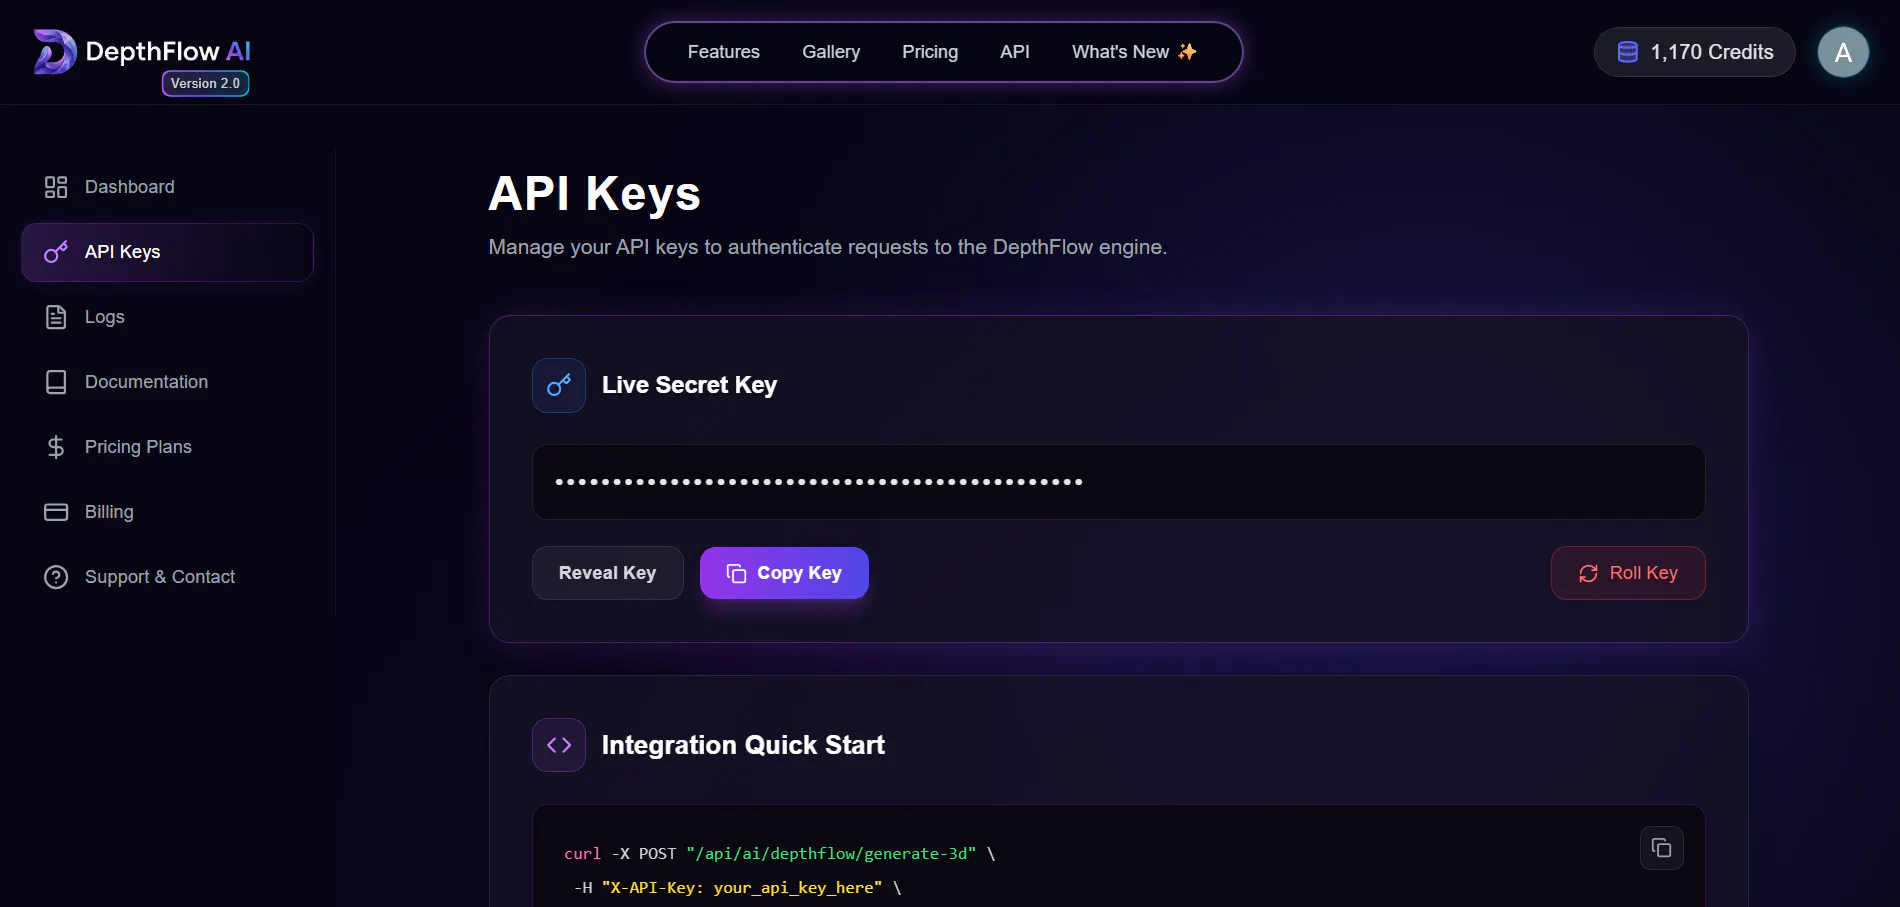Open API in the top navigation
The height and width of the screenshot is (907, 1900).
(1015, 52)
